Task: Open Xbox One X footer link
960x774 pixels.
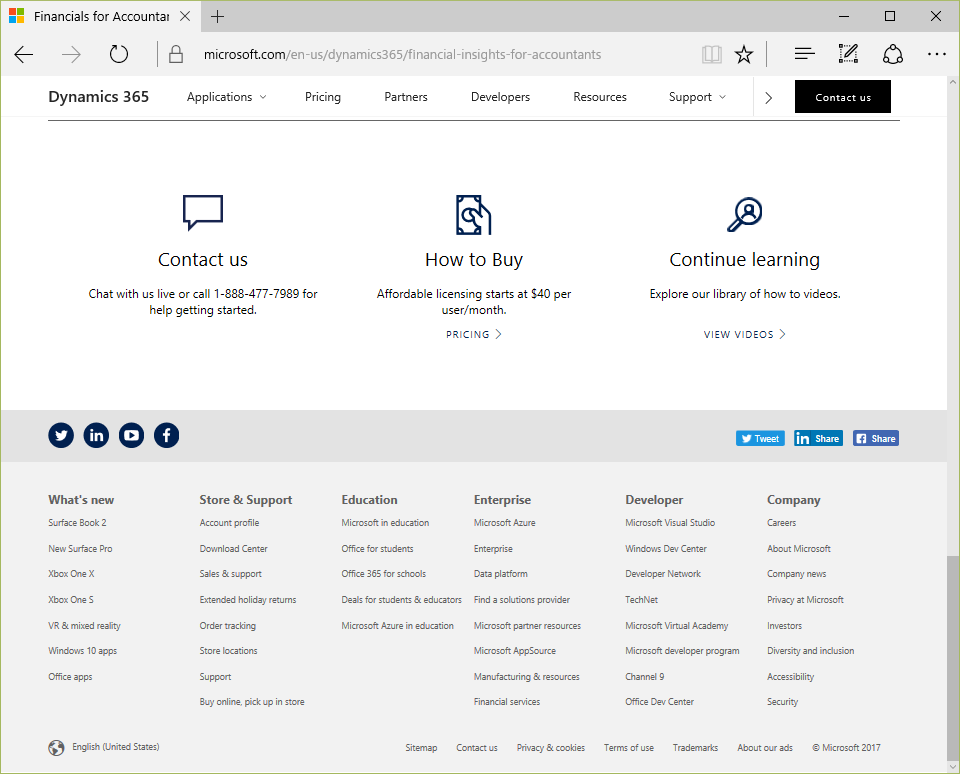Action: [x=72, y=574]
